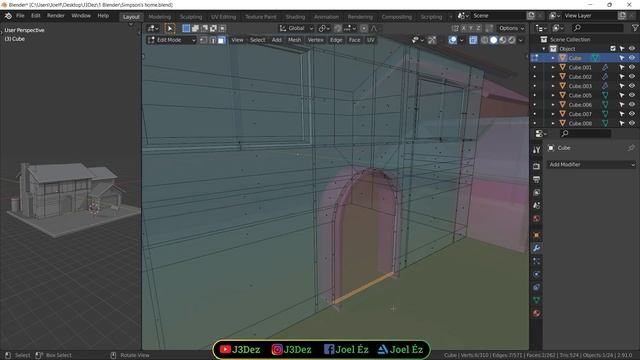Hide Cube.001 in viewport
Screen dimensions: 640x360
point(632,67)
